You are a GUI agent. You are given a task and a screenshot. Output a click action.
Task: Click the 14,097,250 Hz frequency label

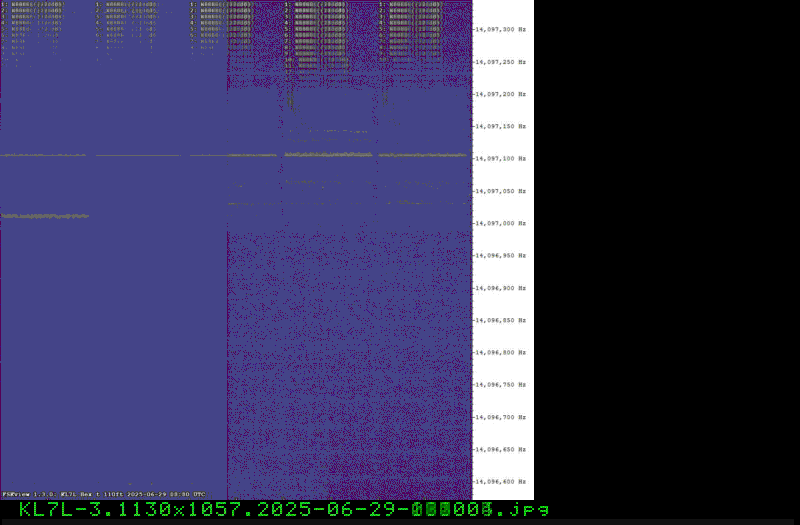tap(501, 62)
